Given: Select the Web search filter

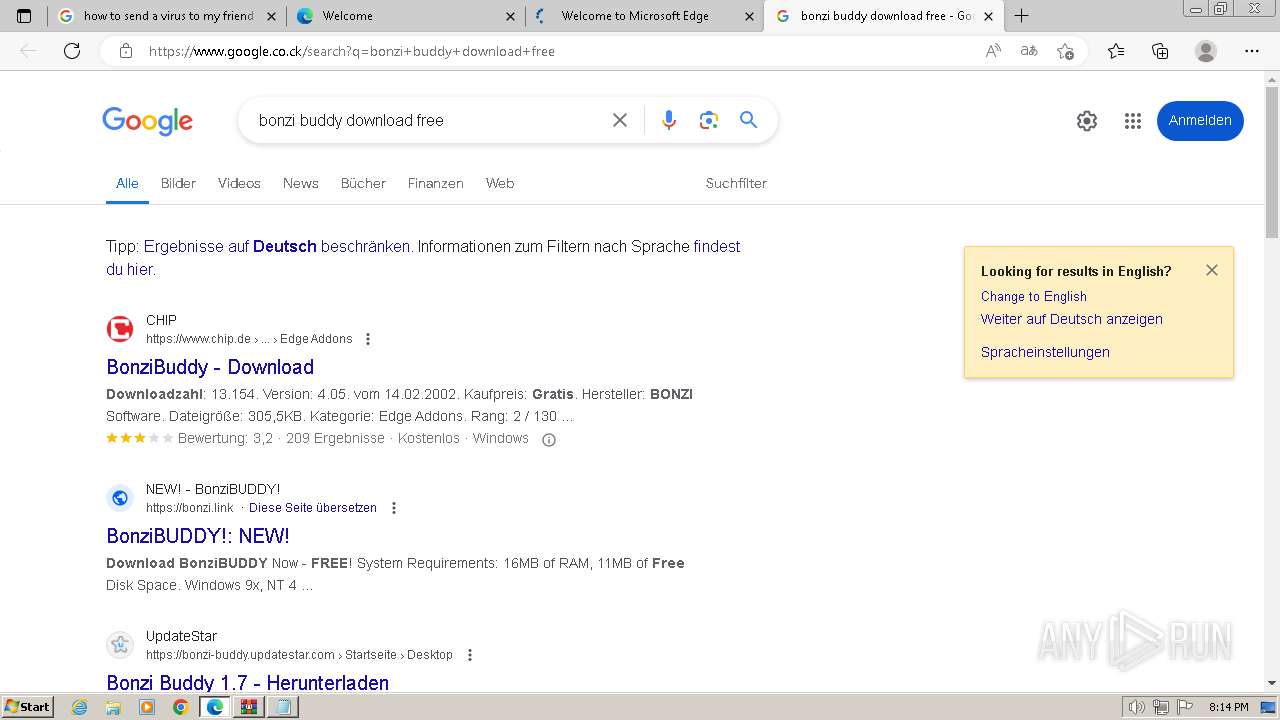Looking at the screenshot, I should pos(500,183).
